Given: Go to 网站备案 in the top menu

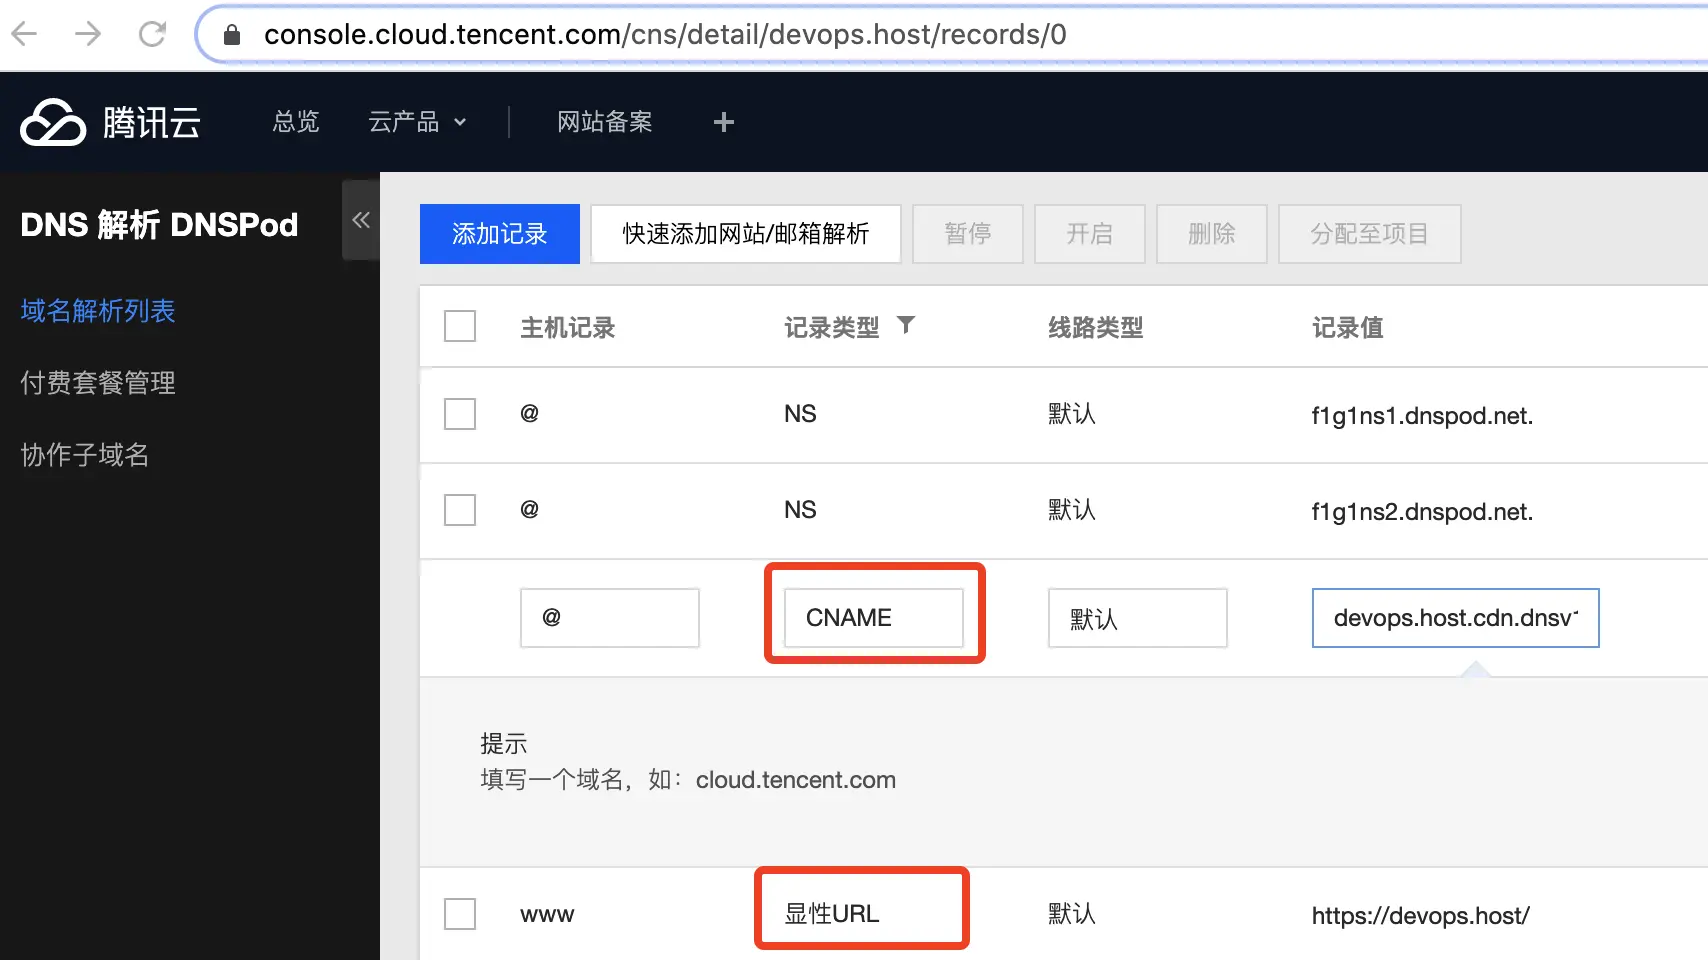Looking at the screenshot, I should click(x=604, y=121).
